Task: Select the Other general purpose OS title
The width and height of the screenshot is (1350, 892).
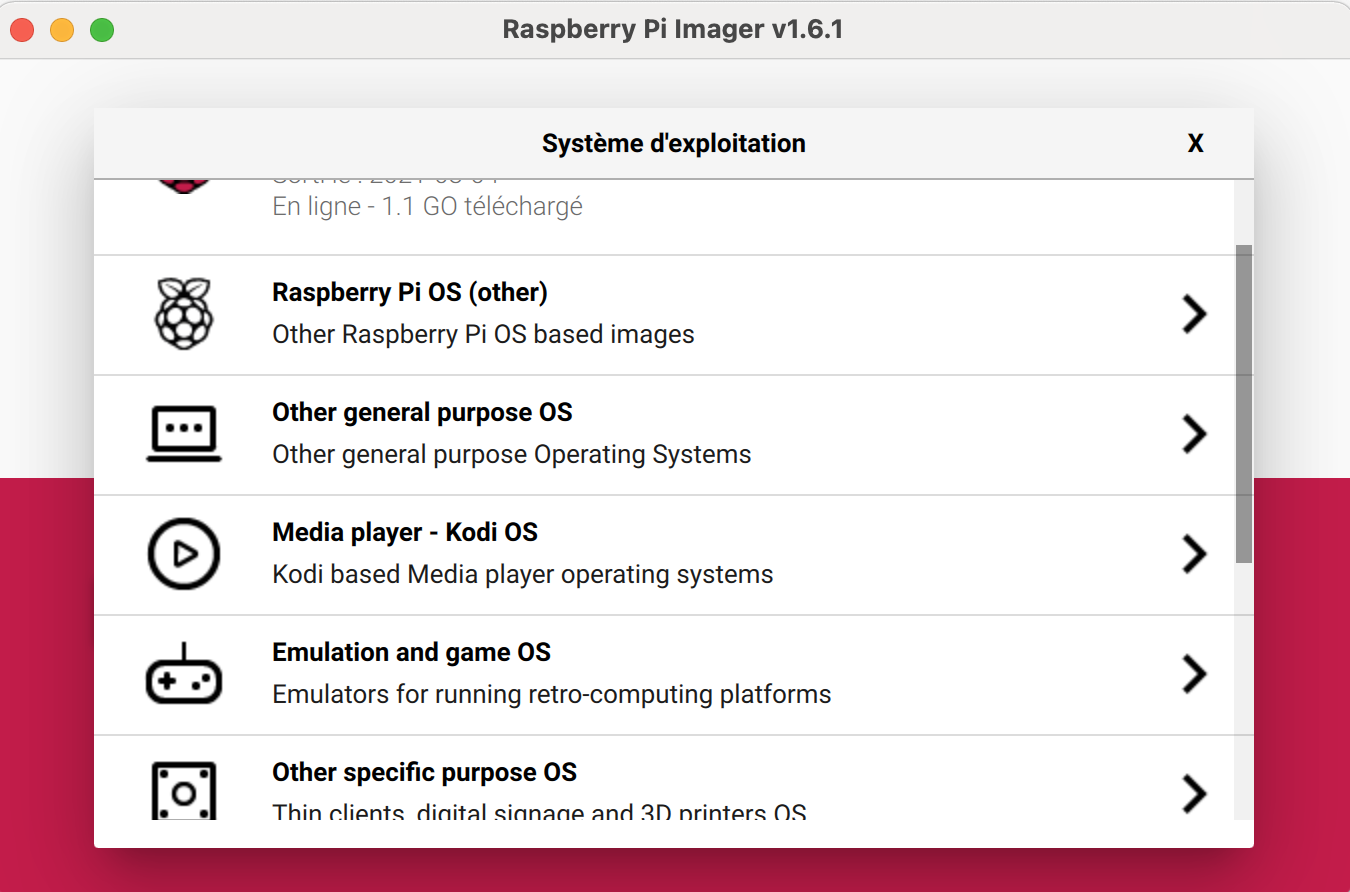Action: tap(422, 413)
